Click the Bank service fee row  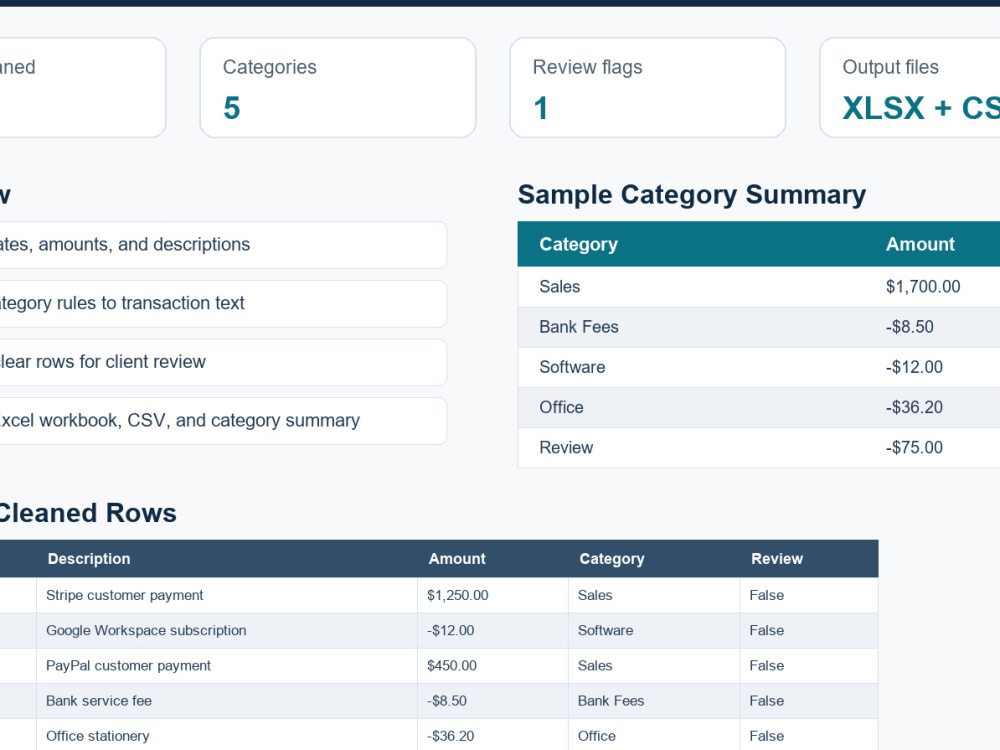click(439, 701)
